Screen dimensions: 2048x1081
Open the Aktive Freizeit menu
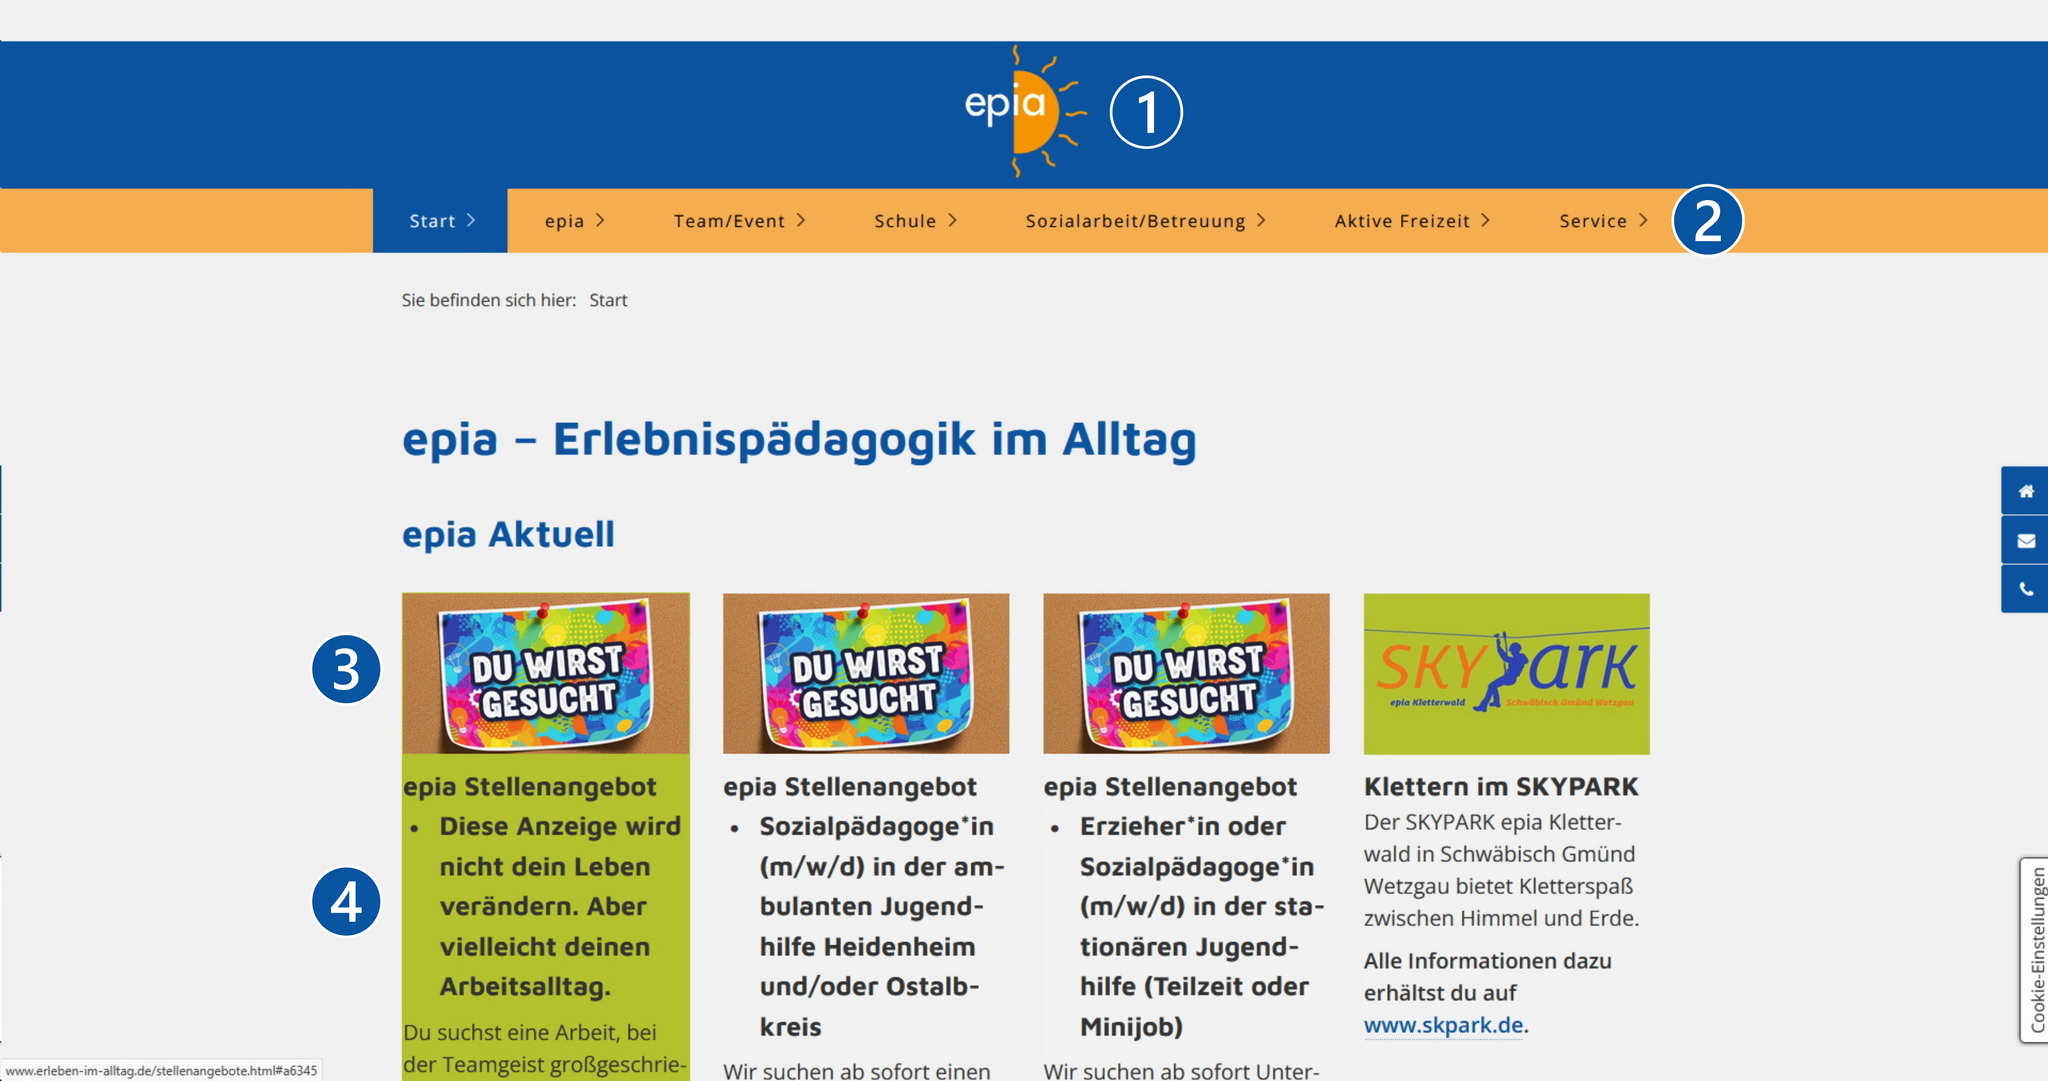click(1411, 221)
